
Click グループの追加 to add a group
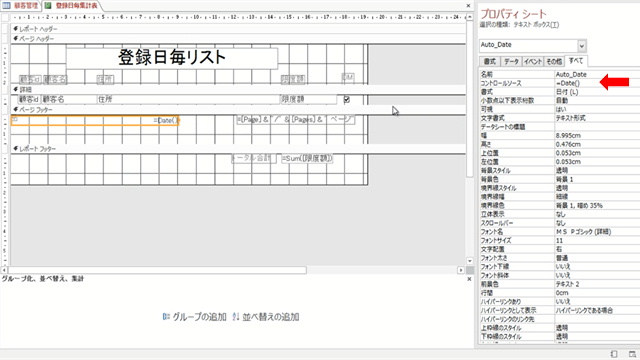point(195,317)
